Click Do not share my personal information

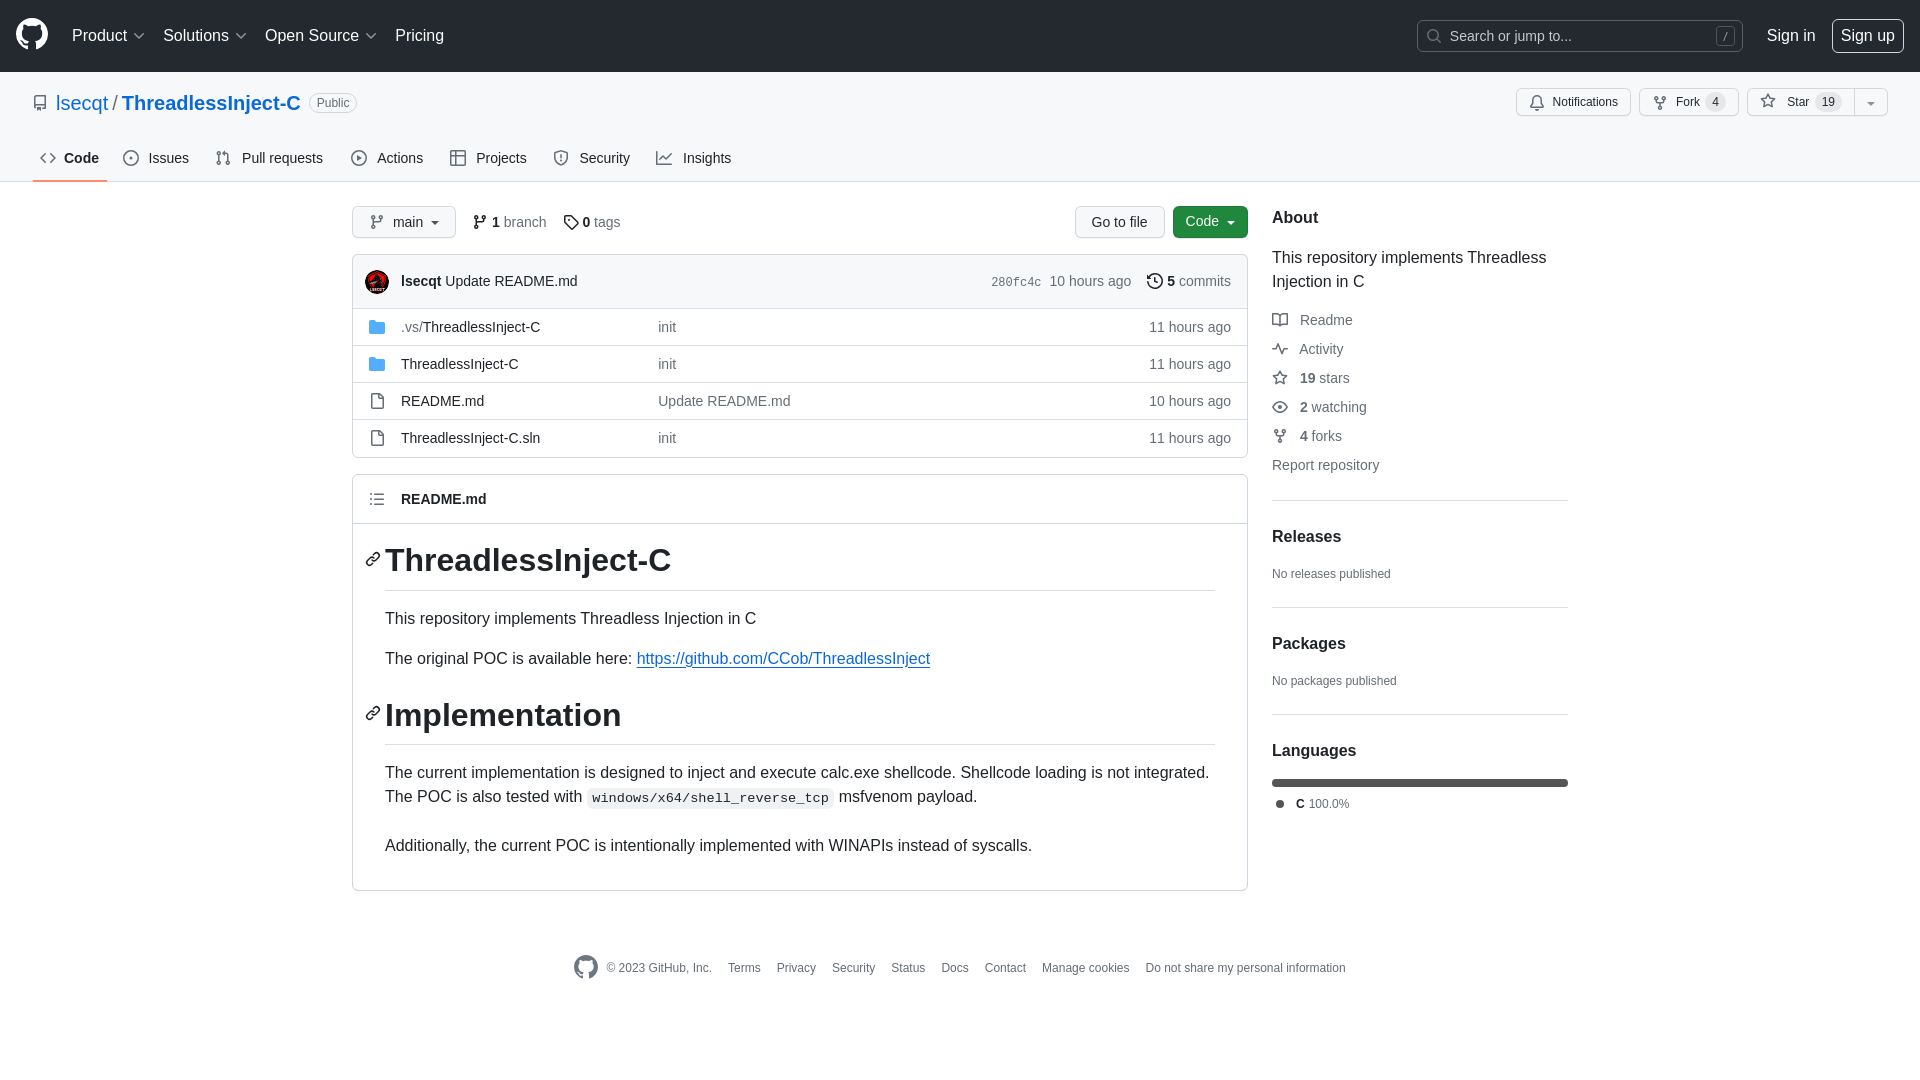click(x=1245, y=968)
